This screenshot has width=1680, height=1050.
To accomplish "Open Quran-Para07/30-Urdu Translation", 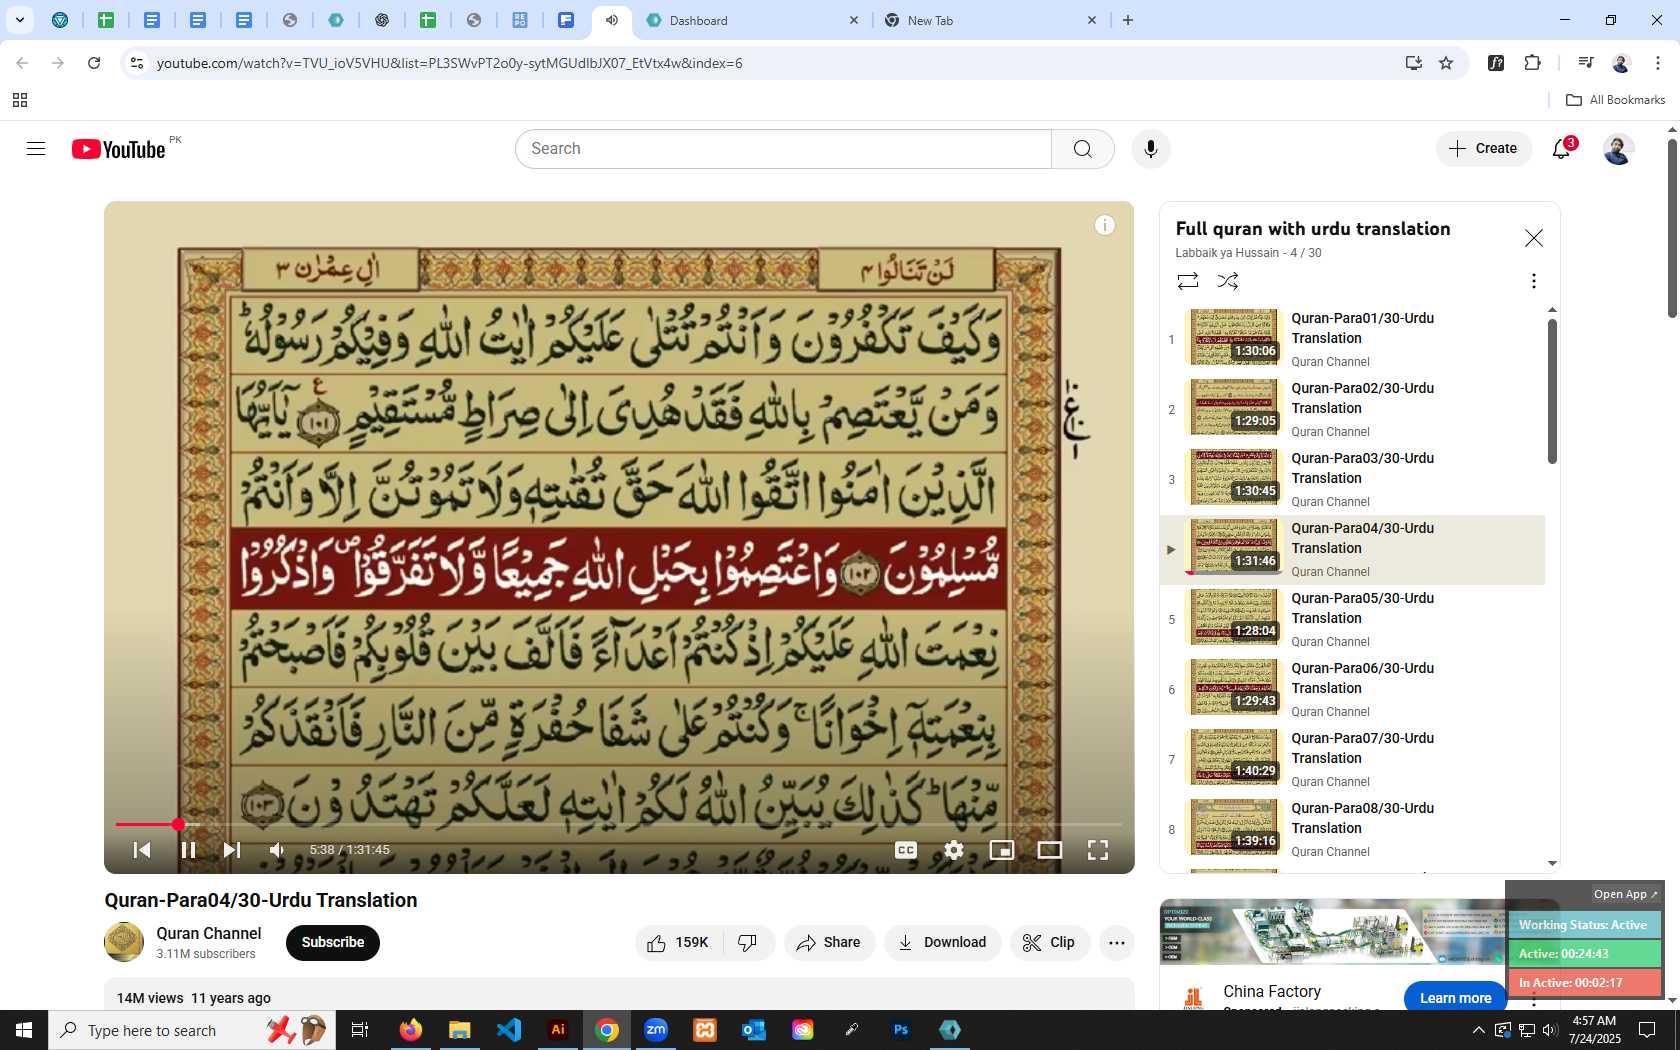I will (1353, 760).
